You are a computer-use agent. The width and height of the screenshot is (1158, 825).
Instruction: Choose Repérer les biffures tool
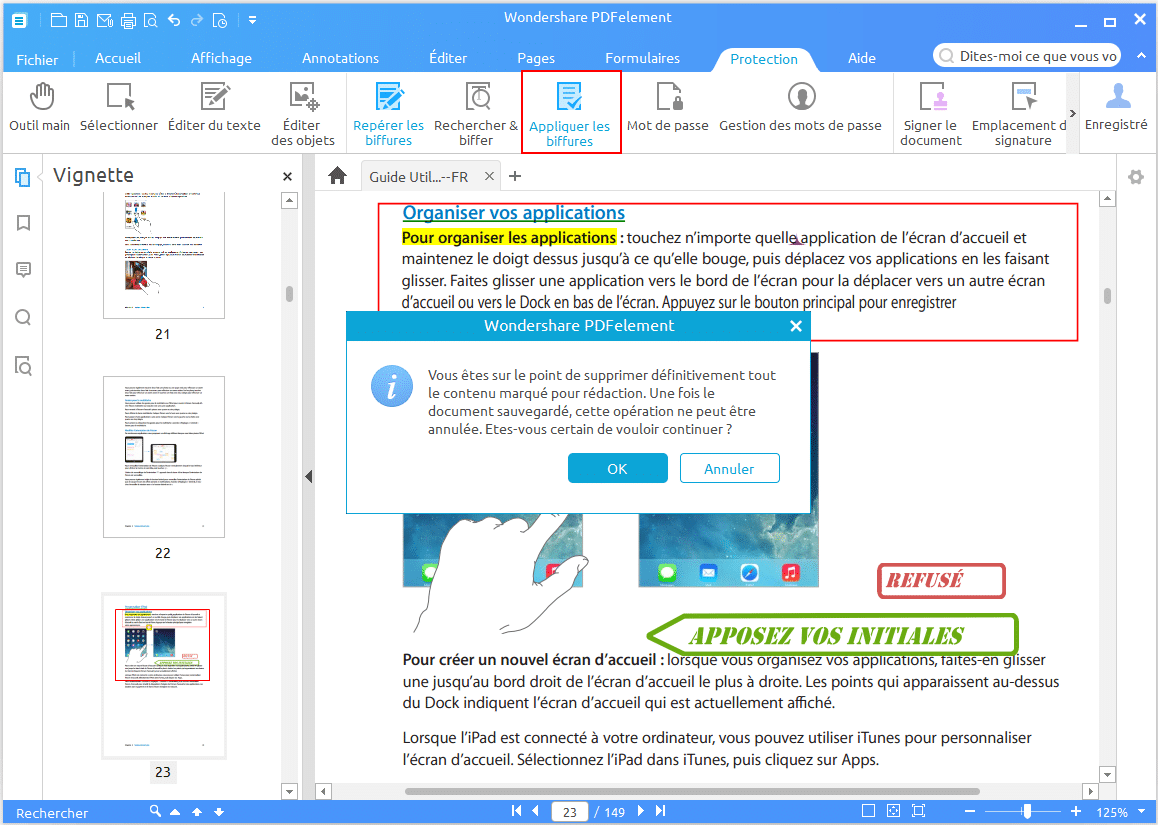[388, 114]
